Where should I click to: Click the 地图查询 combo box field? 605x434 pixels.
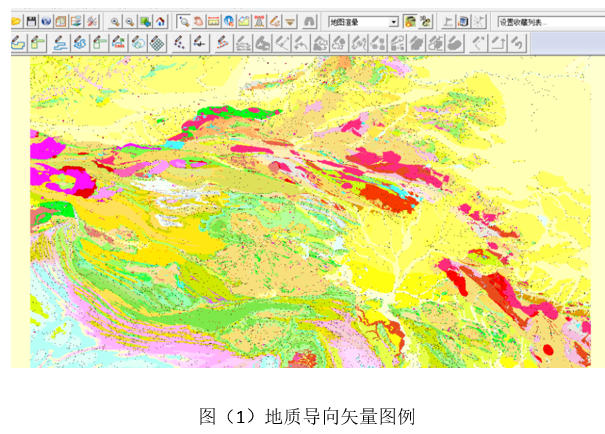357,20
